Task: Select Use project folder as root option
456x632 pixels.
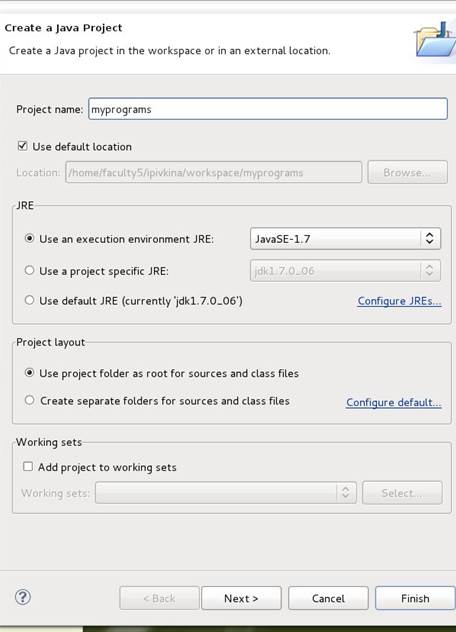Action: [29, 373]
